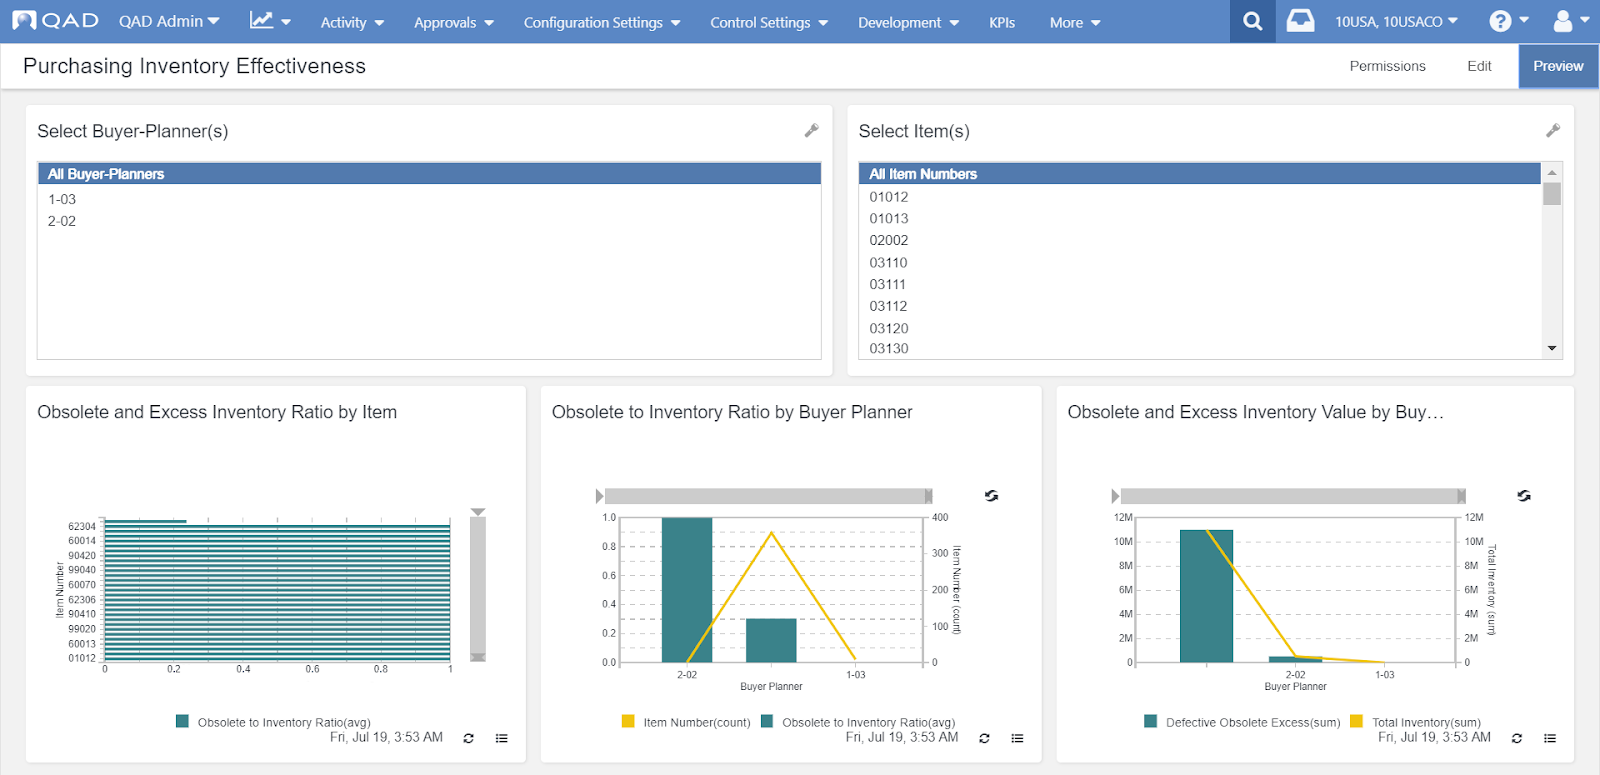Viewport: 1600px width, 775px height.
Task: Click the item list scrollbar thumb
Action: tap(1552, 194)
